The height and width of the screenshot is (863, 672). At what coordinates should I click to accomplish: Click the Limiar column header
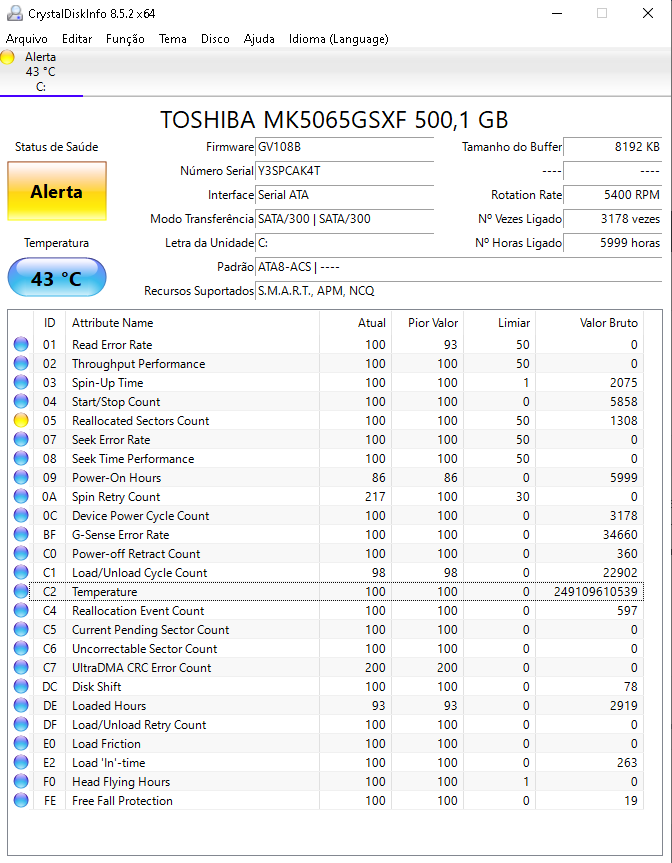tap(499, 323)
